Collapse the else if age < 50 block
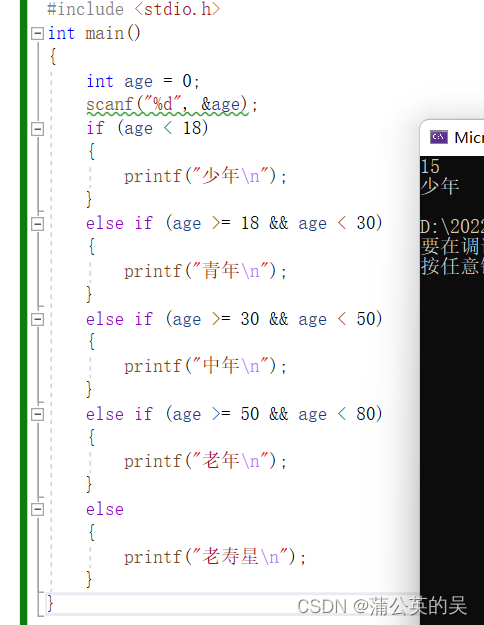Image resolution: width=484 pixels, height=625 pixels. pos(37,319)
